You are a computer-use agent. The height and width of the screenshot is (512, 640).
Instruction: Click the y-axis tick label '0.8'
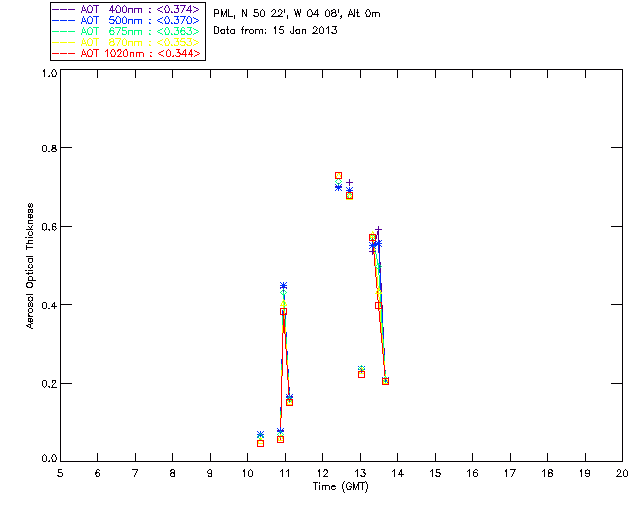[49, 148]
